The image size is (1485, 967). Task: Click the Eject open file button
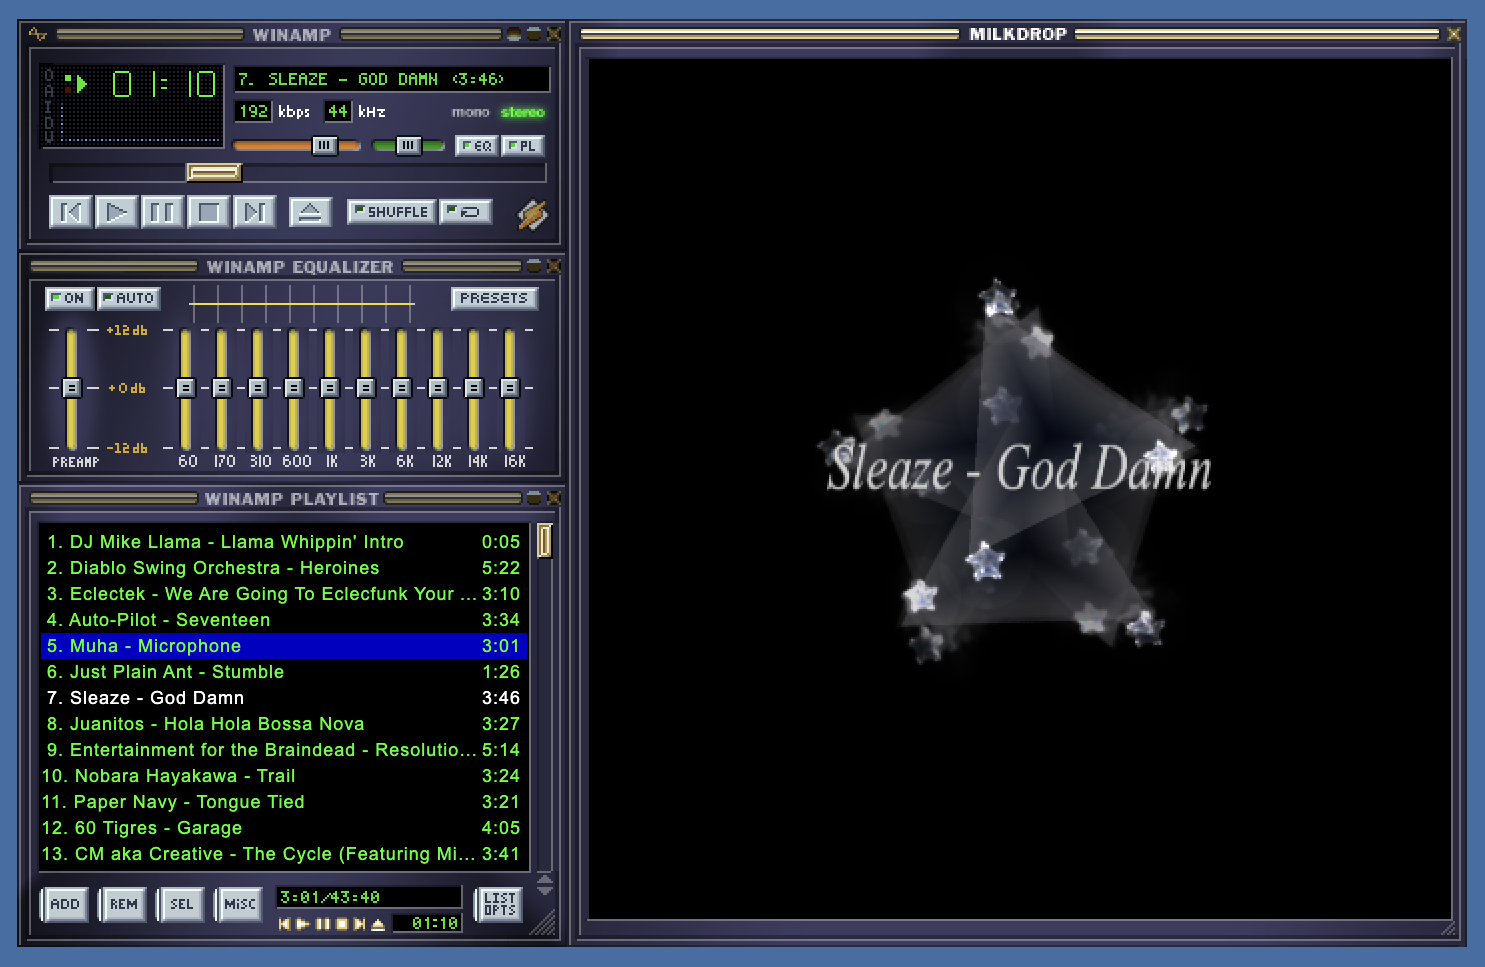310,212
